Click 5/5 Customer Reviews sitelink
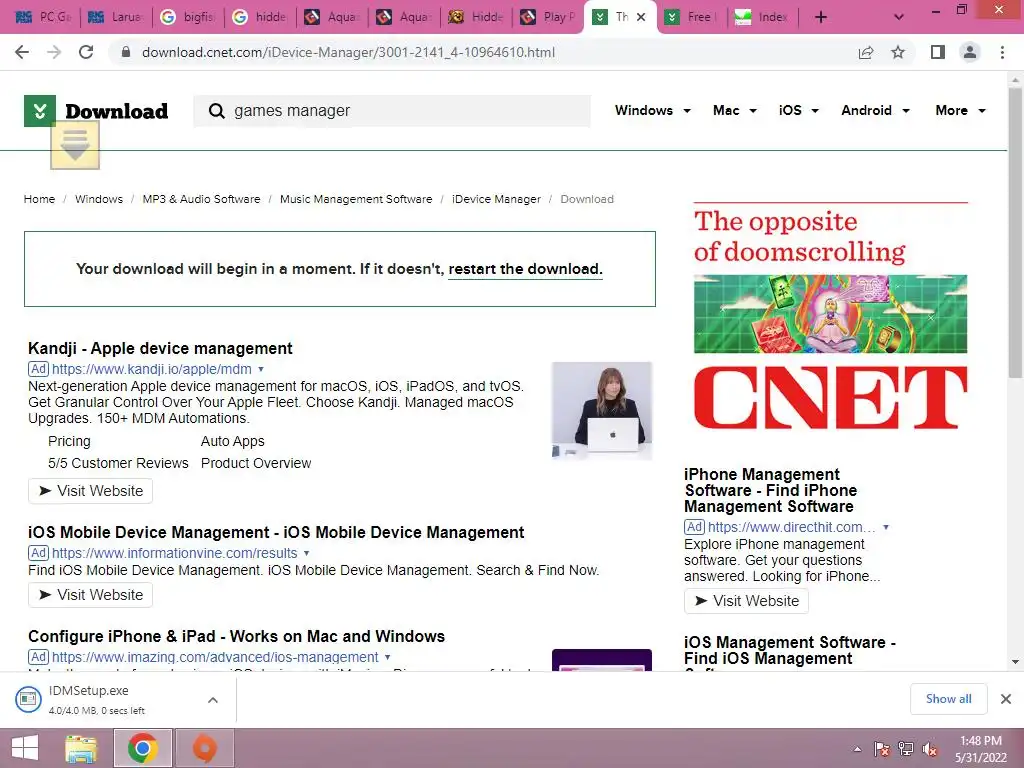Screen dimensions: 1024x768 point(118,463)
